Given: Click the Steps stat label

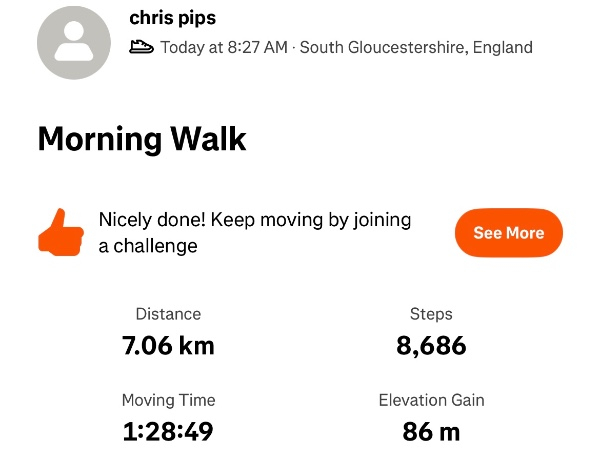Looking at the screenshot, I should tap(431, 314).
